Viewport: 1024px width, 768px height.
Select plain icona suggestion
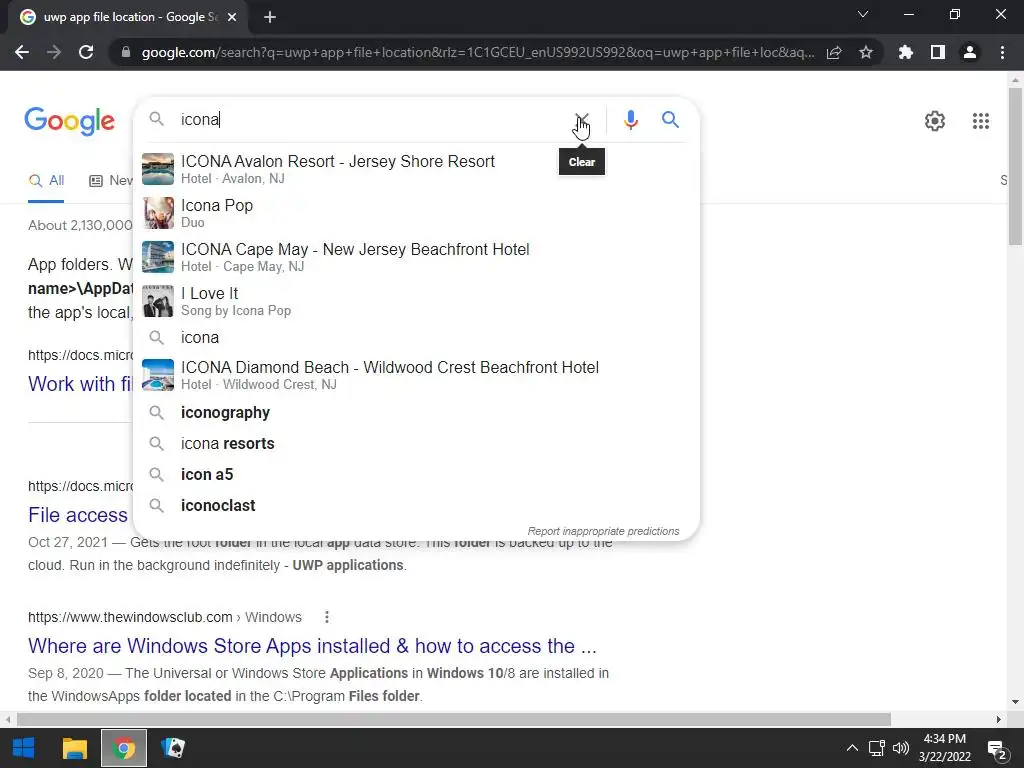(x=416, y=338)
